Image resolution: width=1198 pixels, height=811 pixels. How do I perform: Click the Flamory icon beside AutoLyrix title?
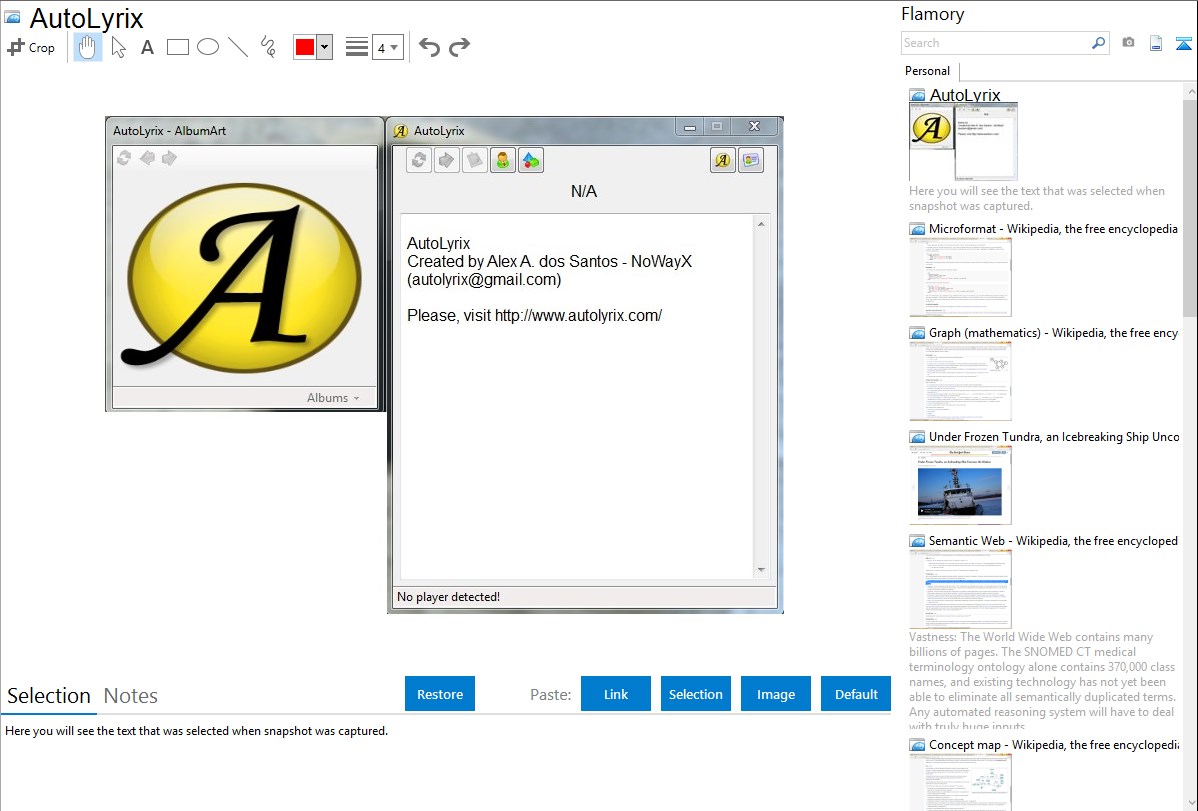[13, 17]
